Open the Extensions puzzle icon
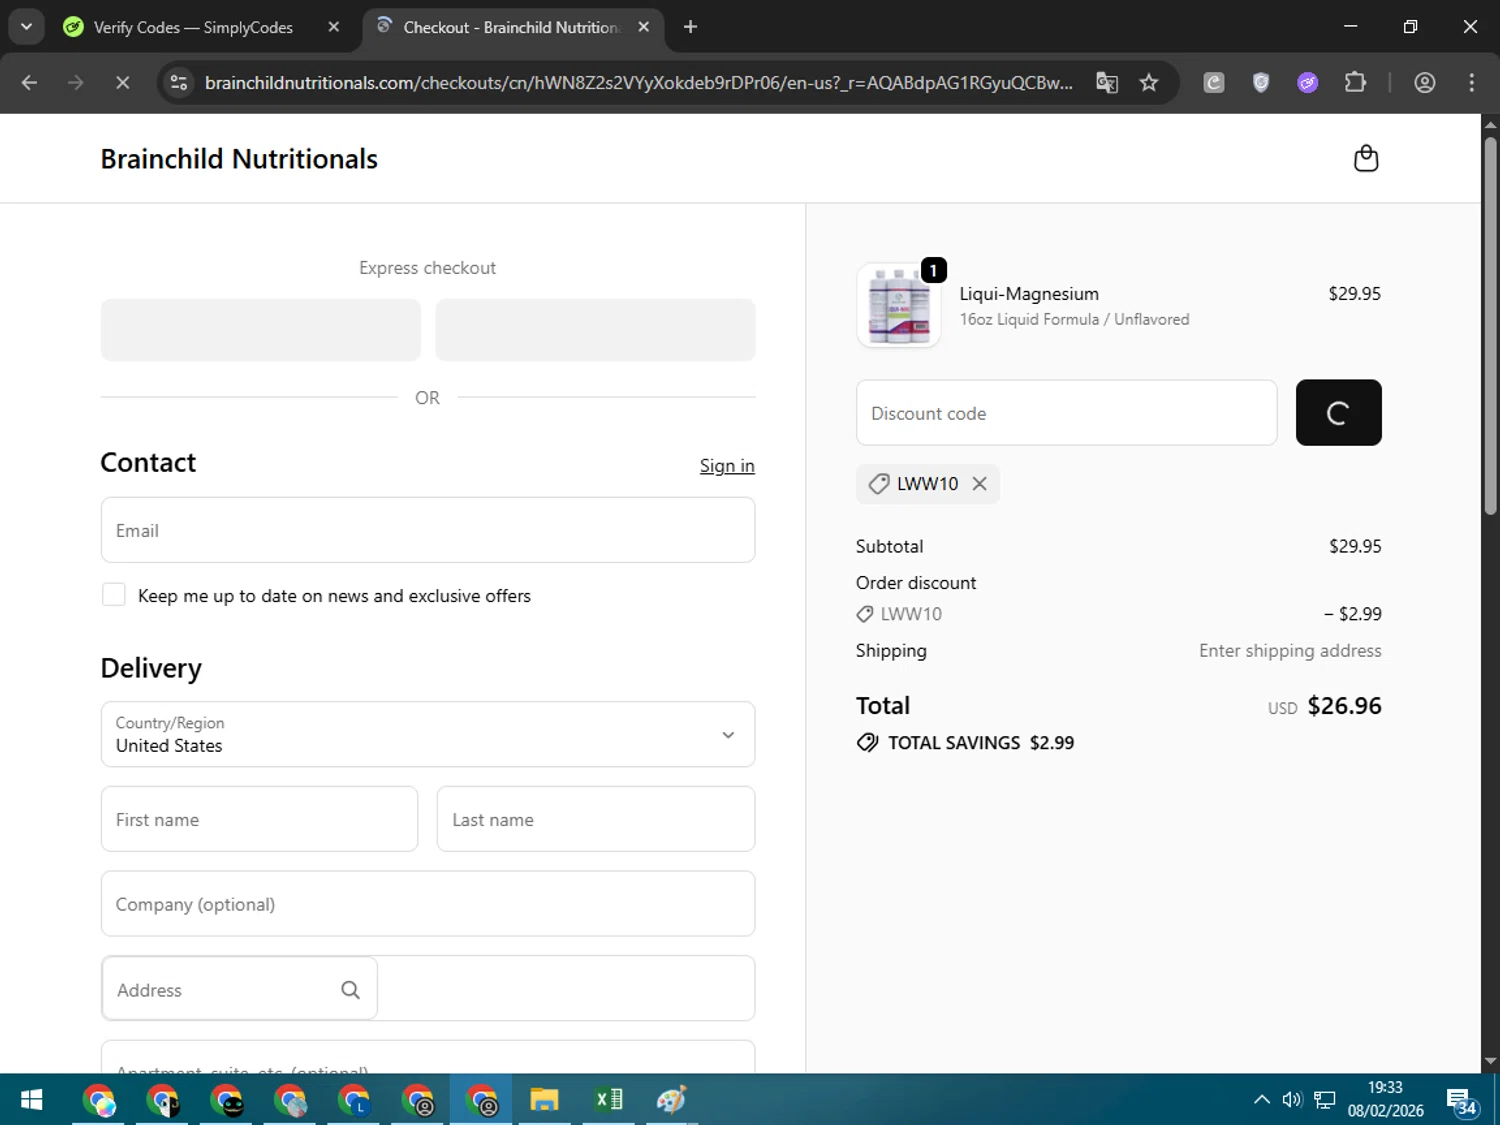The width and height of the screenshot is (1500, 1125). (x=1355, y=83)
